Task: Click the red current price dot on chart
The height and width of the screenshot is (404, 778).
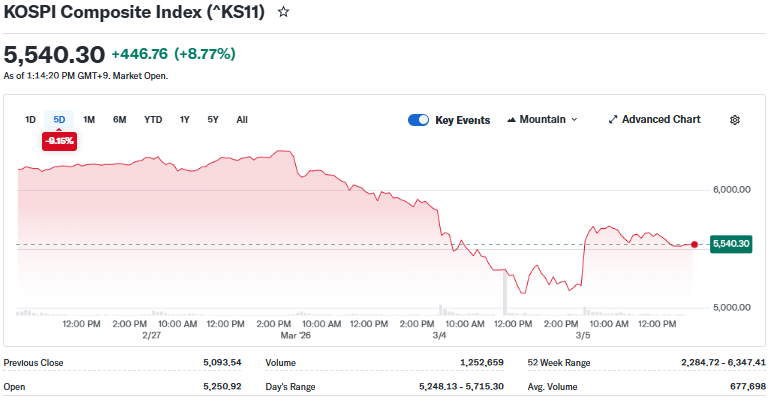Action: [x=694, y=244]
